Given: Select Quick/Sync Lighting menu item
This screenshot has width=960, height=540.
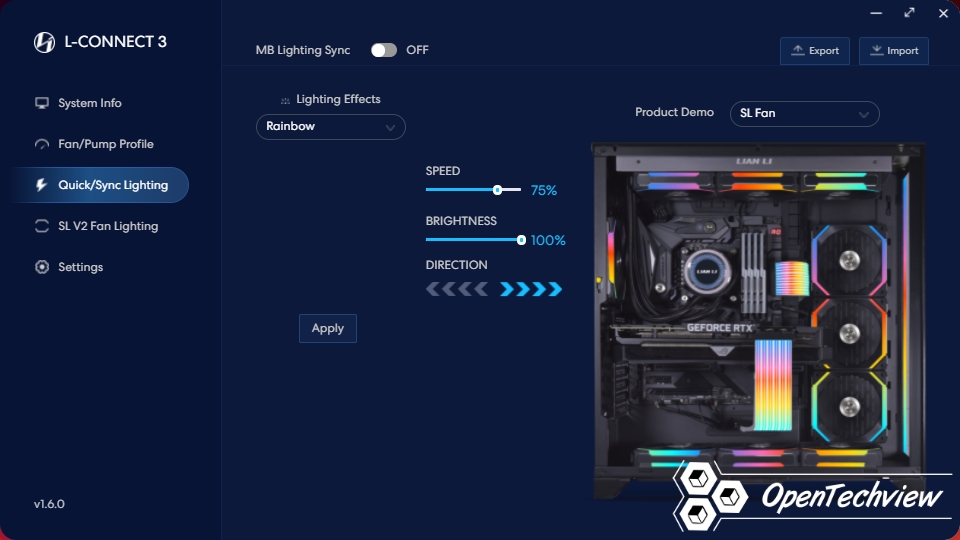Looking at the screenshot, I should (102, 185).
